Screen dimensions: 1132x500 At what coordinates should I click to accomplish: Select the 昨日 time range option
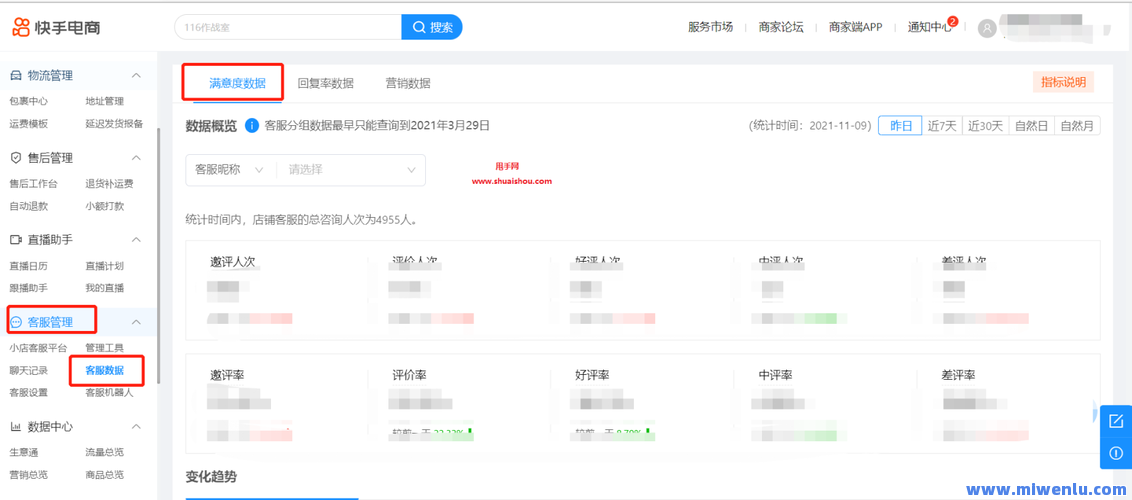pos(900,126)
